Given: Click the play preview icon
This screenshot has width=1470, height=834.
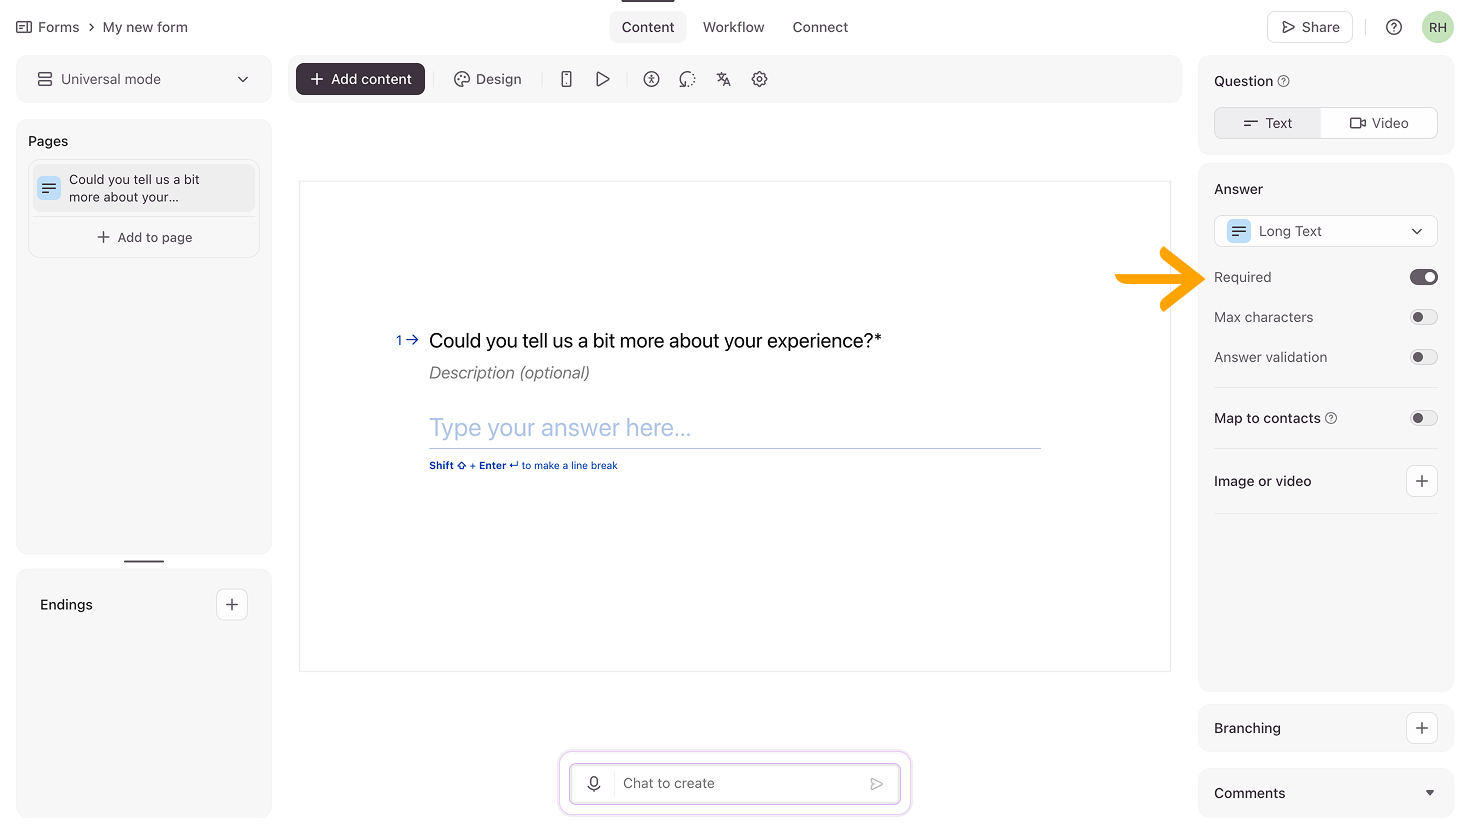Looking at the screenshot, I should [602, 79].
